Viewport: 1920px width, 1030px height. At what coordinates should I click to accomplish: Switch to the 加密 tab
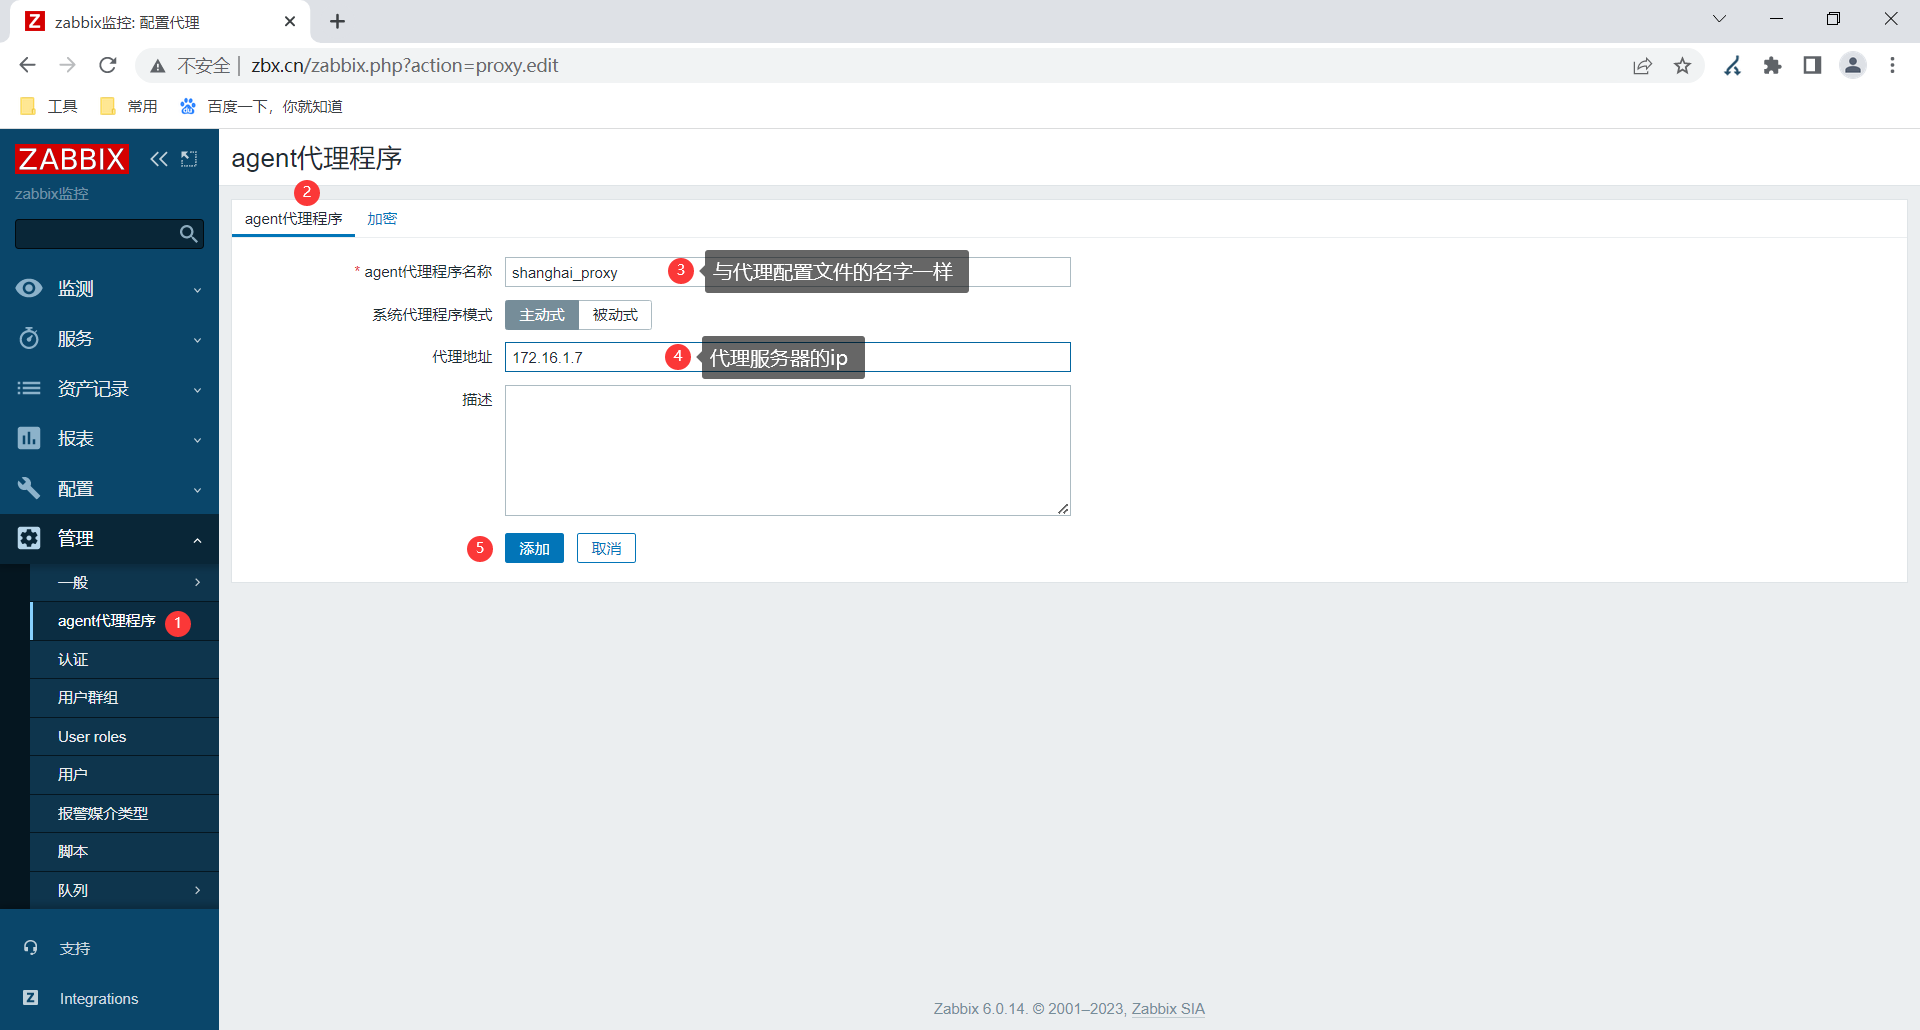click(x=382, y=218)
